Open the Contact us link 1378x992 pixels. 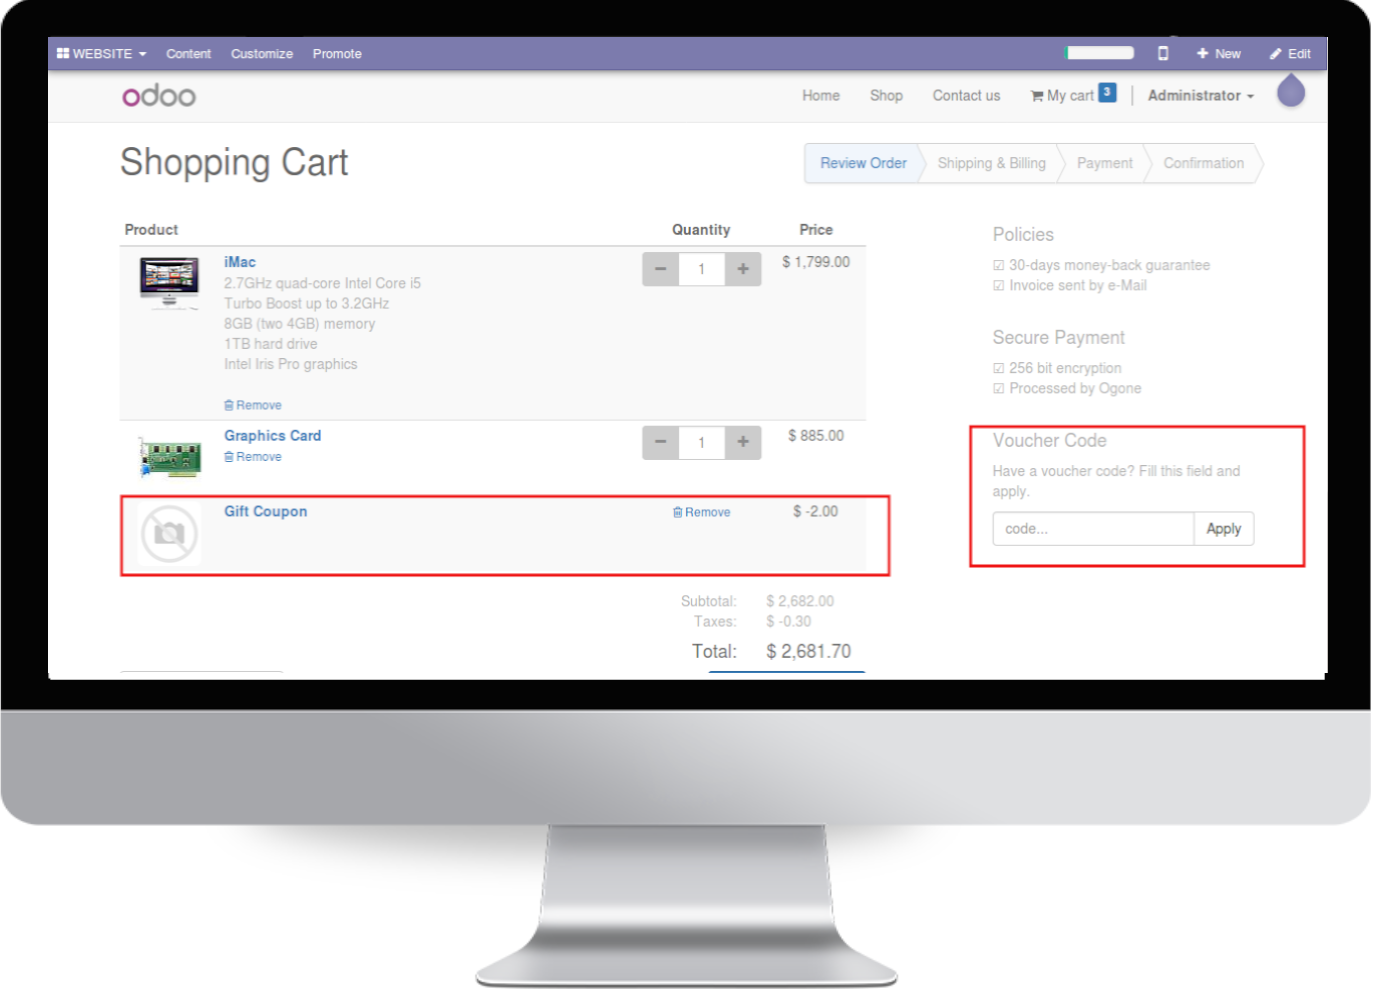(966, 96)
